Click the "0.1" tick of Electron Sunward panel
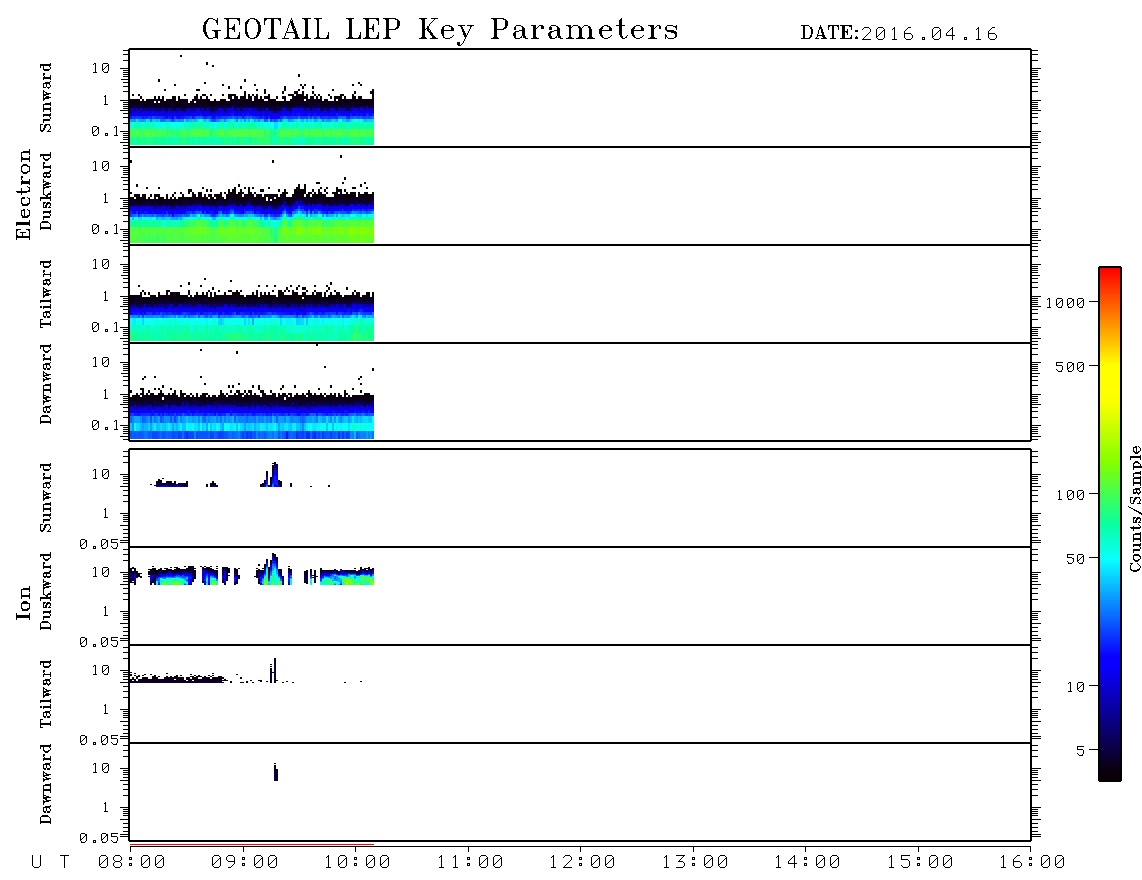The height and width of the screenshot is (880, 1142). click(105, 132)
